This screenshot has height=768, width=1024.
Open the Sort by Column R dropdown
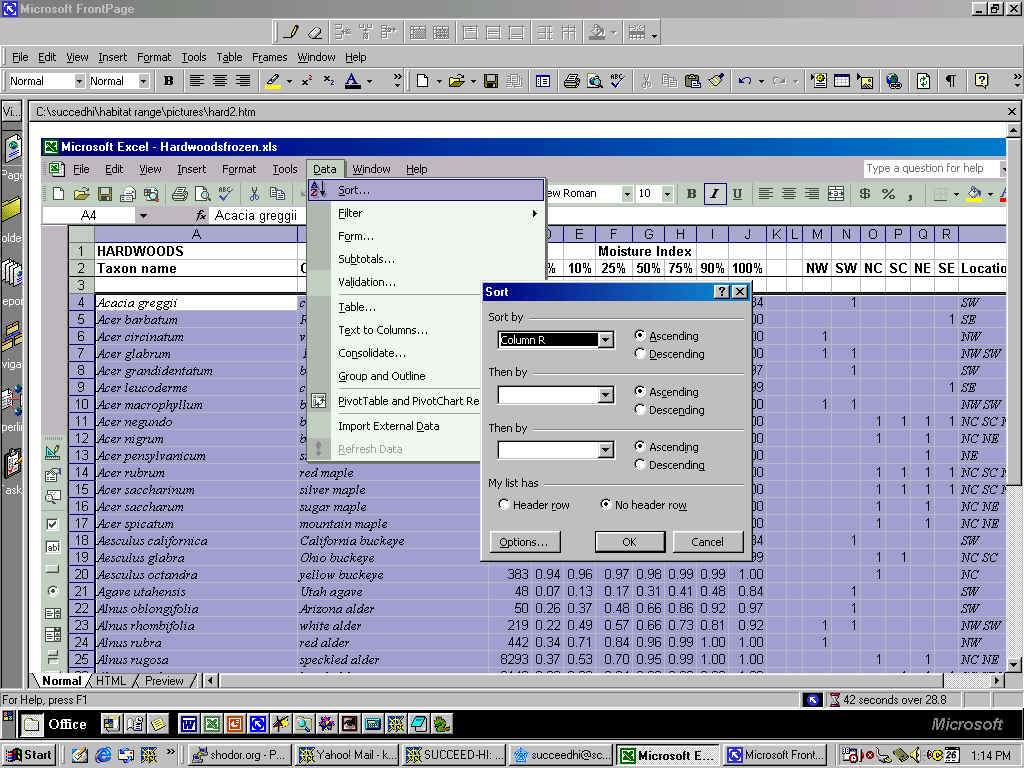[605, 340]
